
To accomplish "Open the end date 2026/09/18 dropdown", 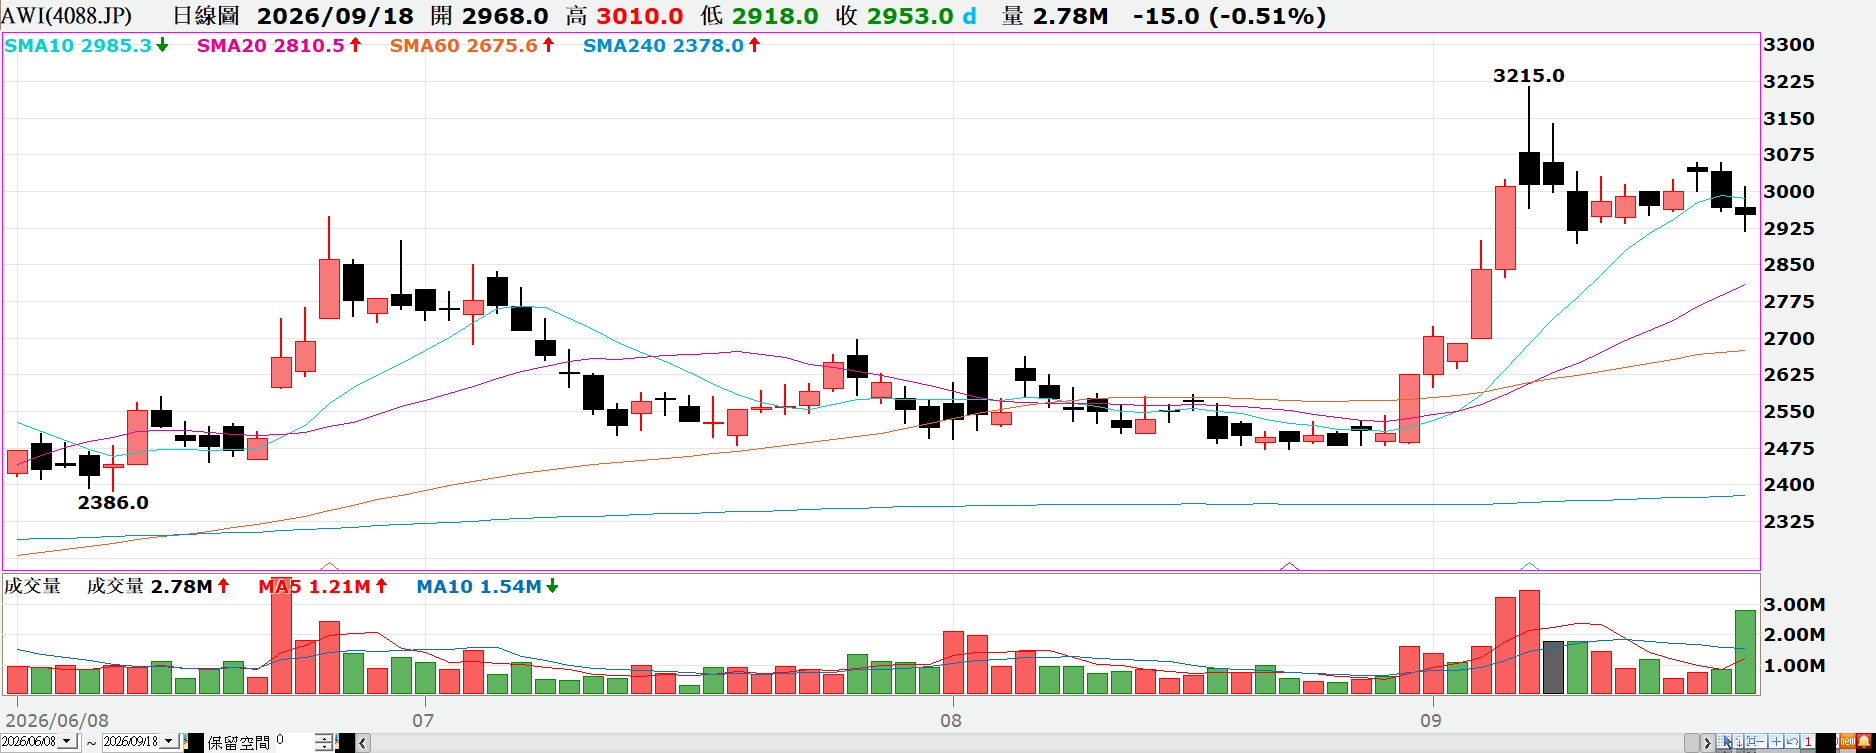I will tap(169, 741).
